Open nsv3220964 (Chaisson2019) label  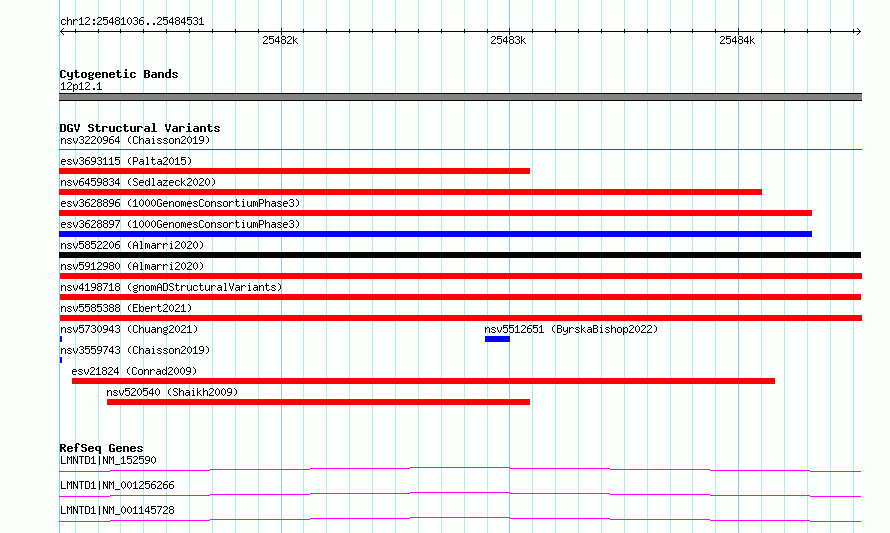pyautogui.click(x=135, y=140)
